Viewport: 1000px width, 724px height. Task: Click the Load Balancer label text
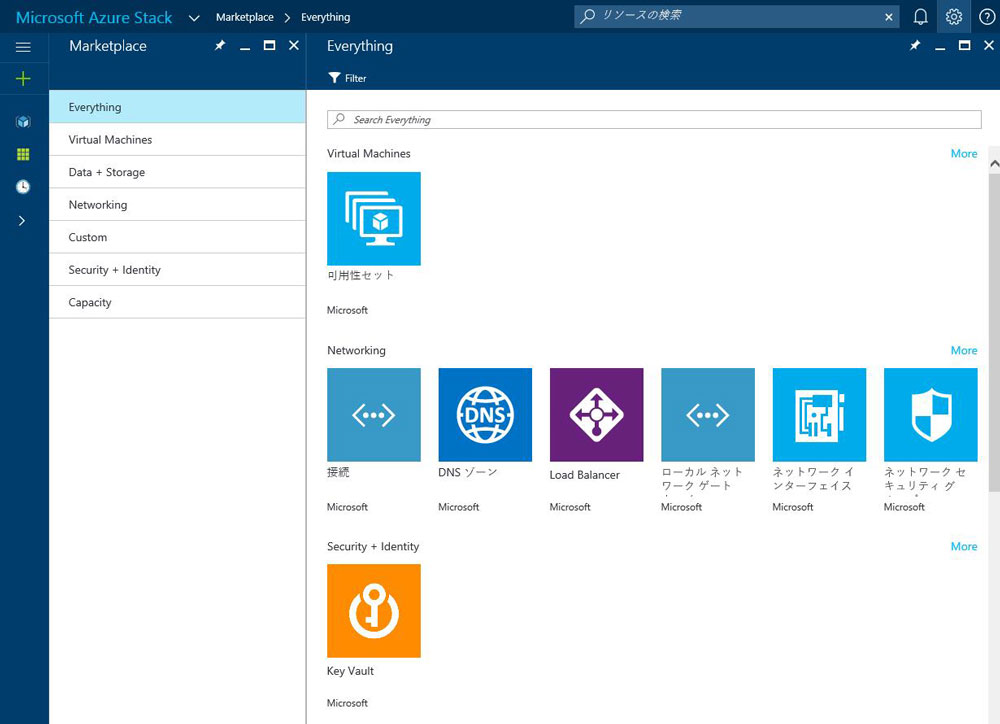coord(584,475)
